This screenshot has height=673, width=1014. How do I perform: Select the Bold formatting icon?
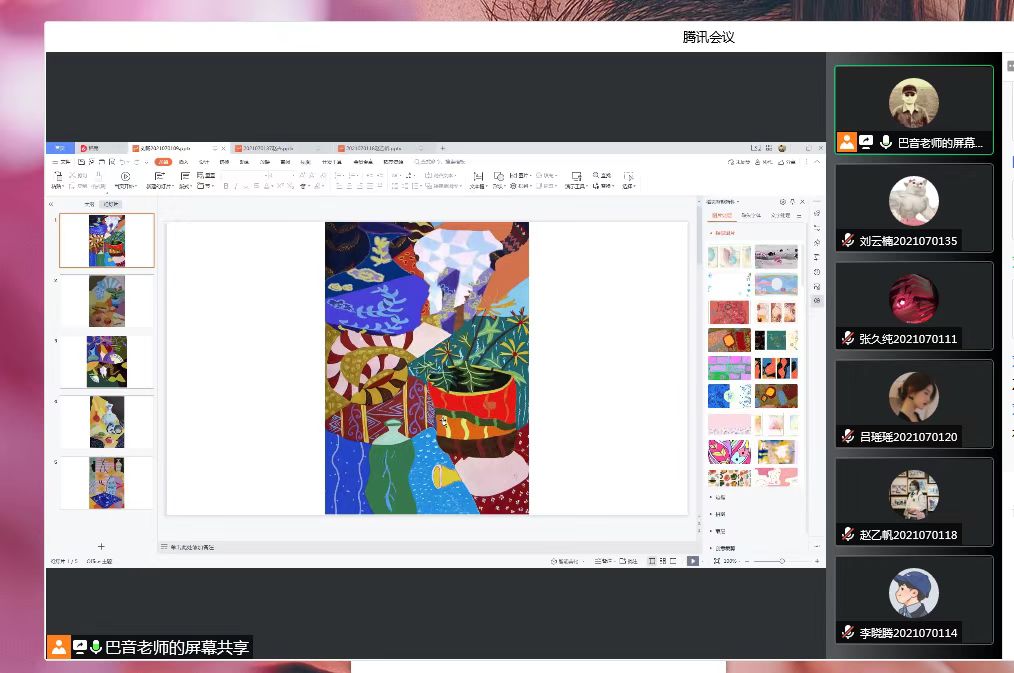point(226,186)
